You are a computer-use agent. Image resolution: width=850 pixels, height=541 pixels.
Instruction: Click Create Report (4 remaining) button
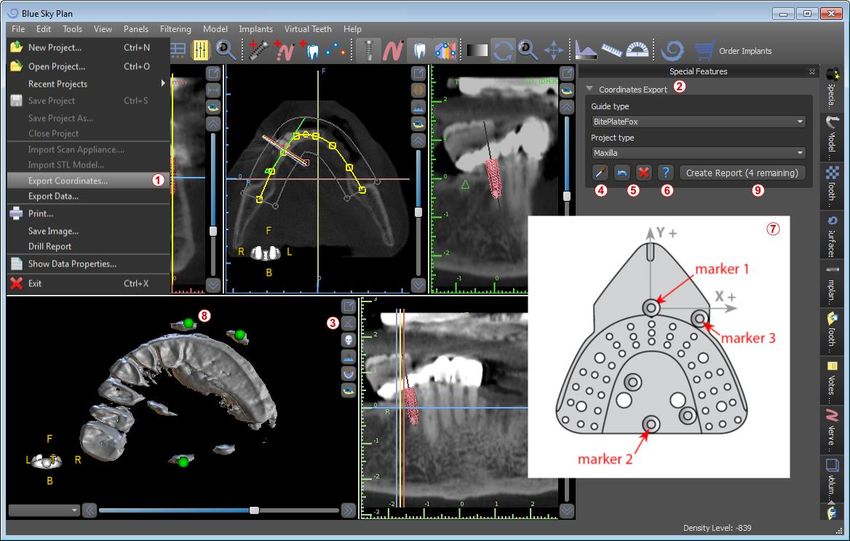[x=742, y=173]
